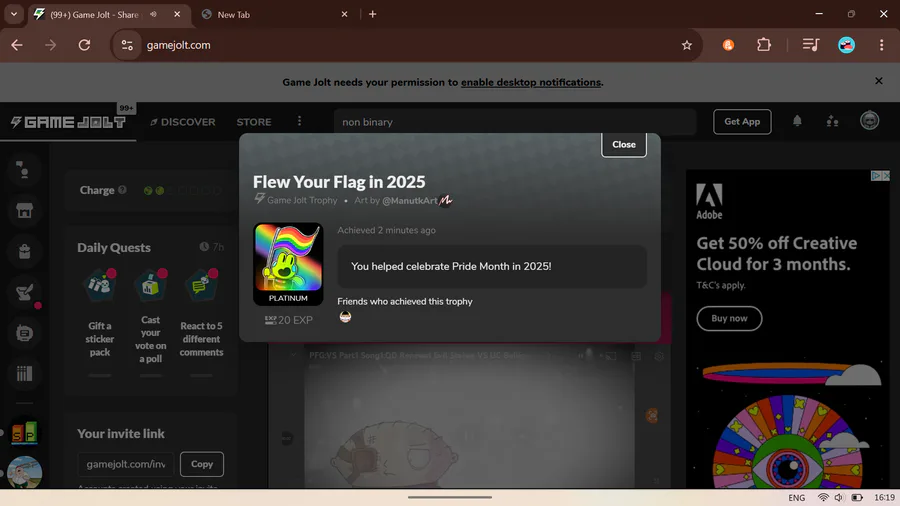Open the volume tray icon

pyautogui.click(x=839, y=497)
